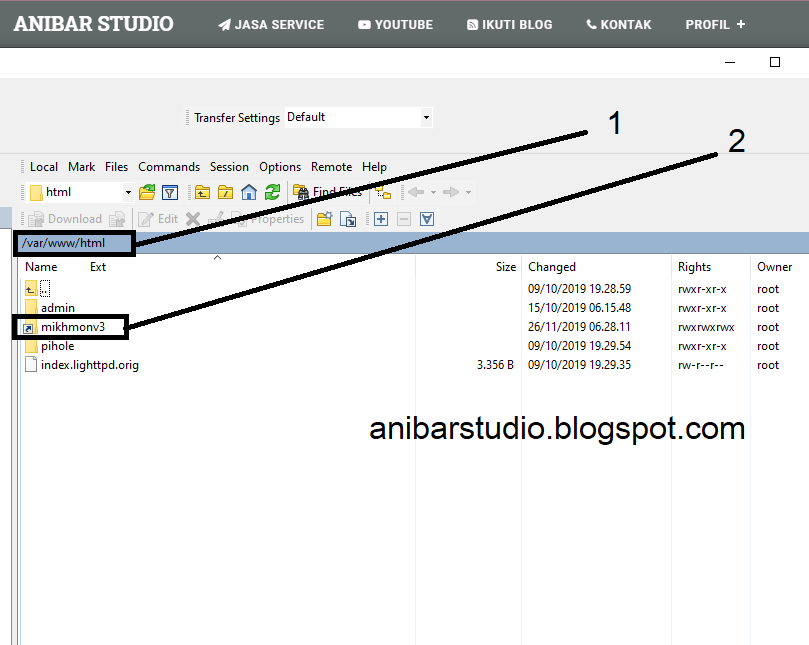The width and height of the screenshot is (809, 645).
Task: Create a new folder icon
Action: point(325,219)
